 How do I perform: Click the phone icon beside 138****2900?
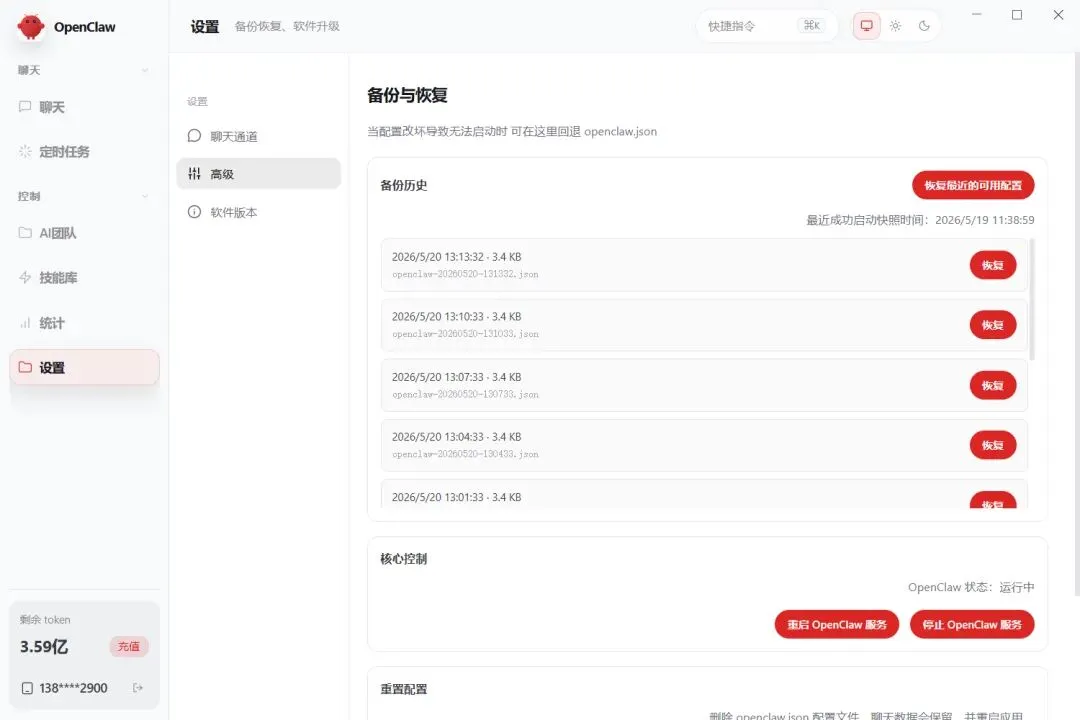point(28,688)
